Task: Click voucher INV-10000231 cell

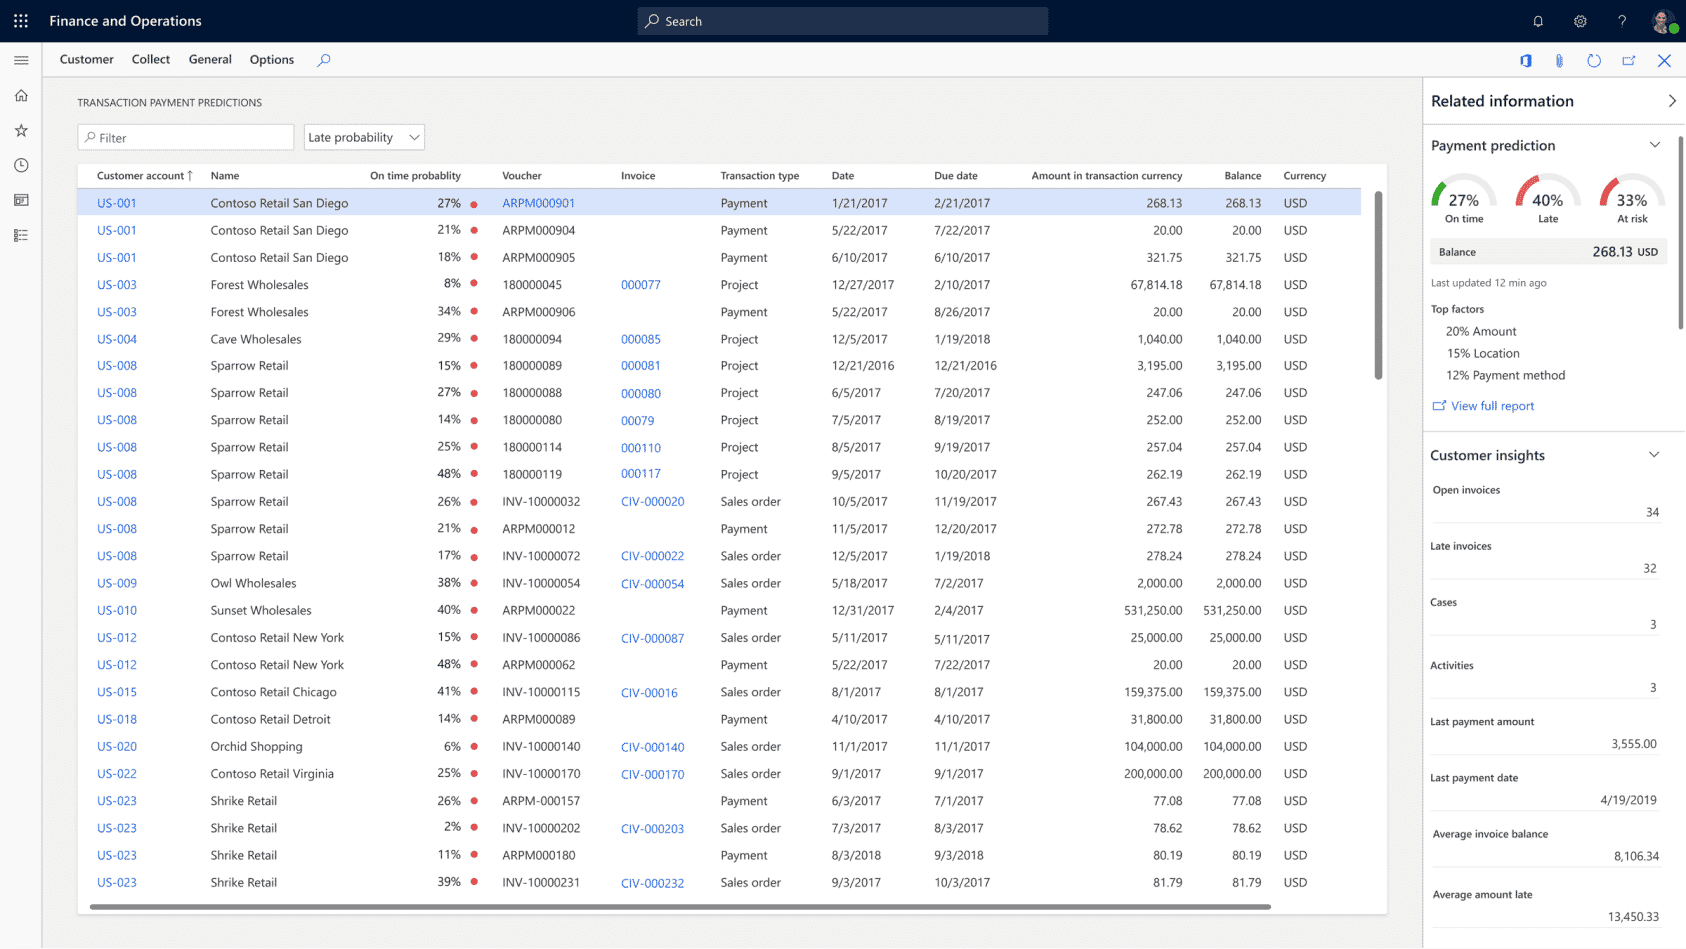Action: [x=541, y=883]
